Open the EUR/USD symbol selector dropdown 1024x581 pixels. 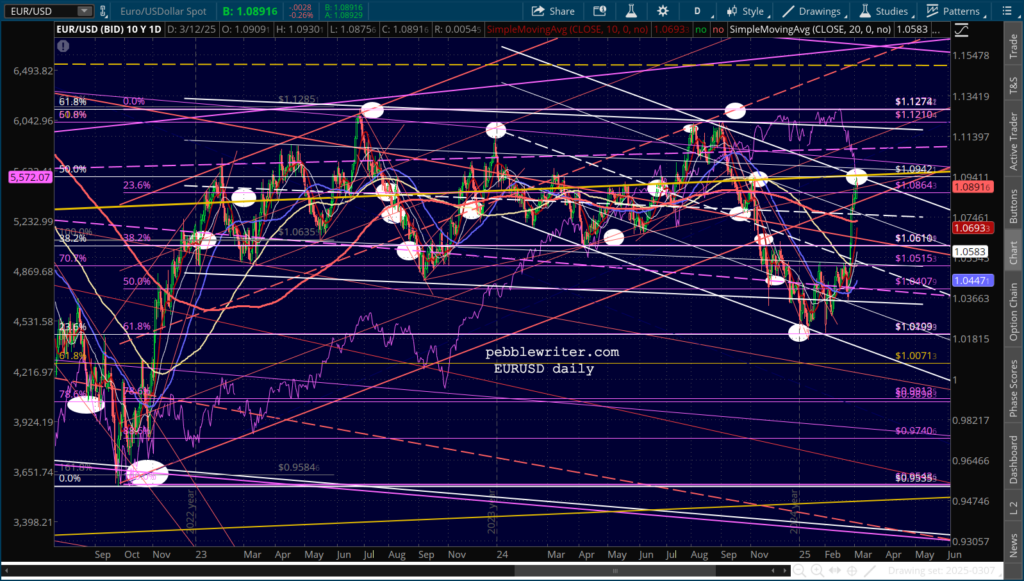pyautogui.click(x=85, y=10)
